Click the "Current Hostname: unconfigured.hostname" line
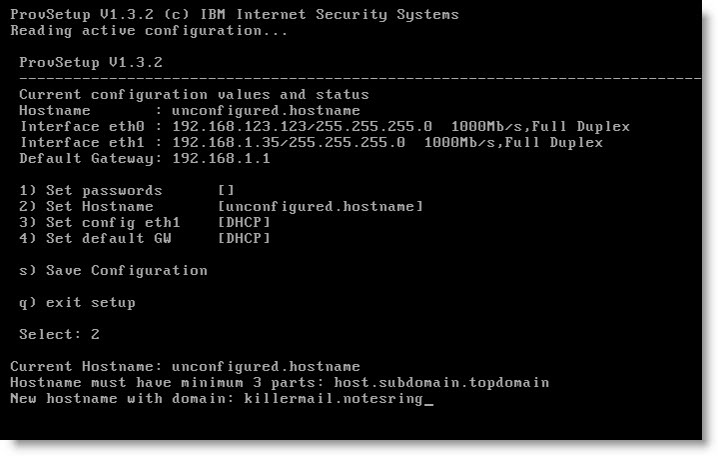The image size is (718, 456). [185, 367]
